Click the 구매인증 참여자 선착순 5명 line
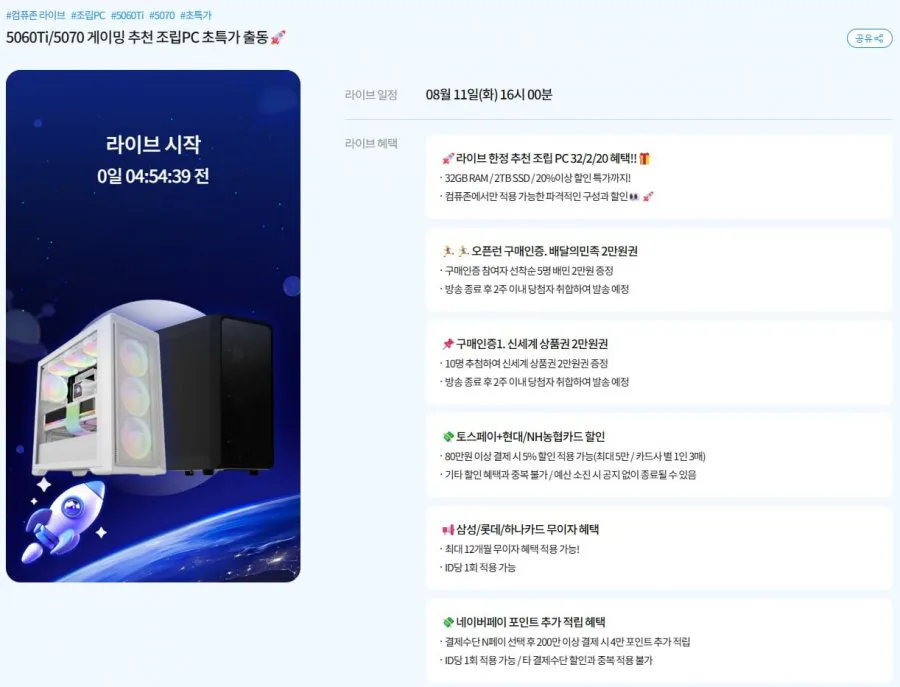Image resolution: width=900 pixels, height=687 pixels. [529, 271]
